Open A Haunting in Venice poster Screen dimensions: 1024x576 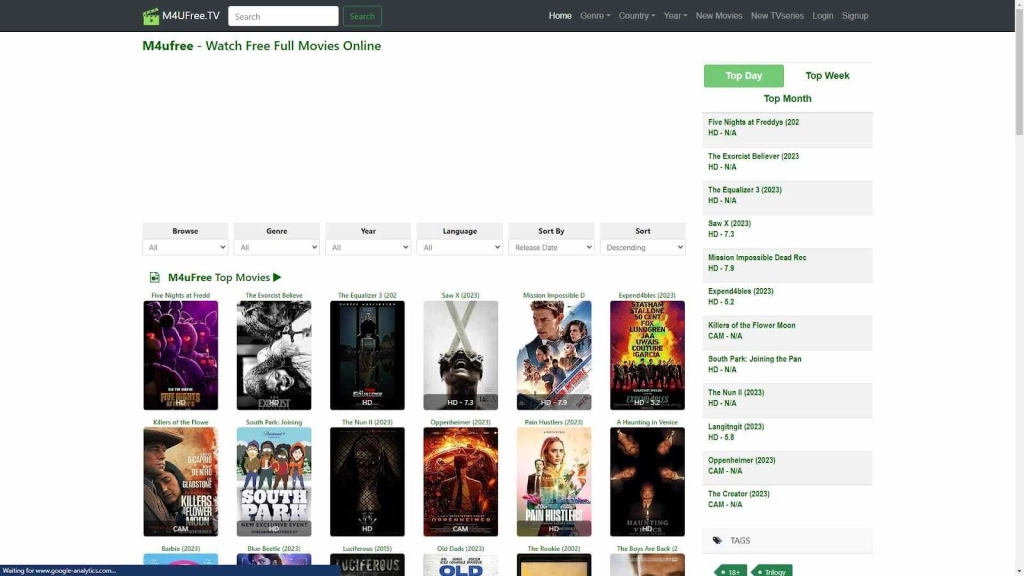(x=647, y=482)
